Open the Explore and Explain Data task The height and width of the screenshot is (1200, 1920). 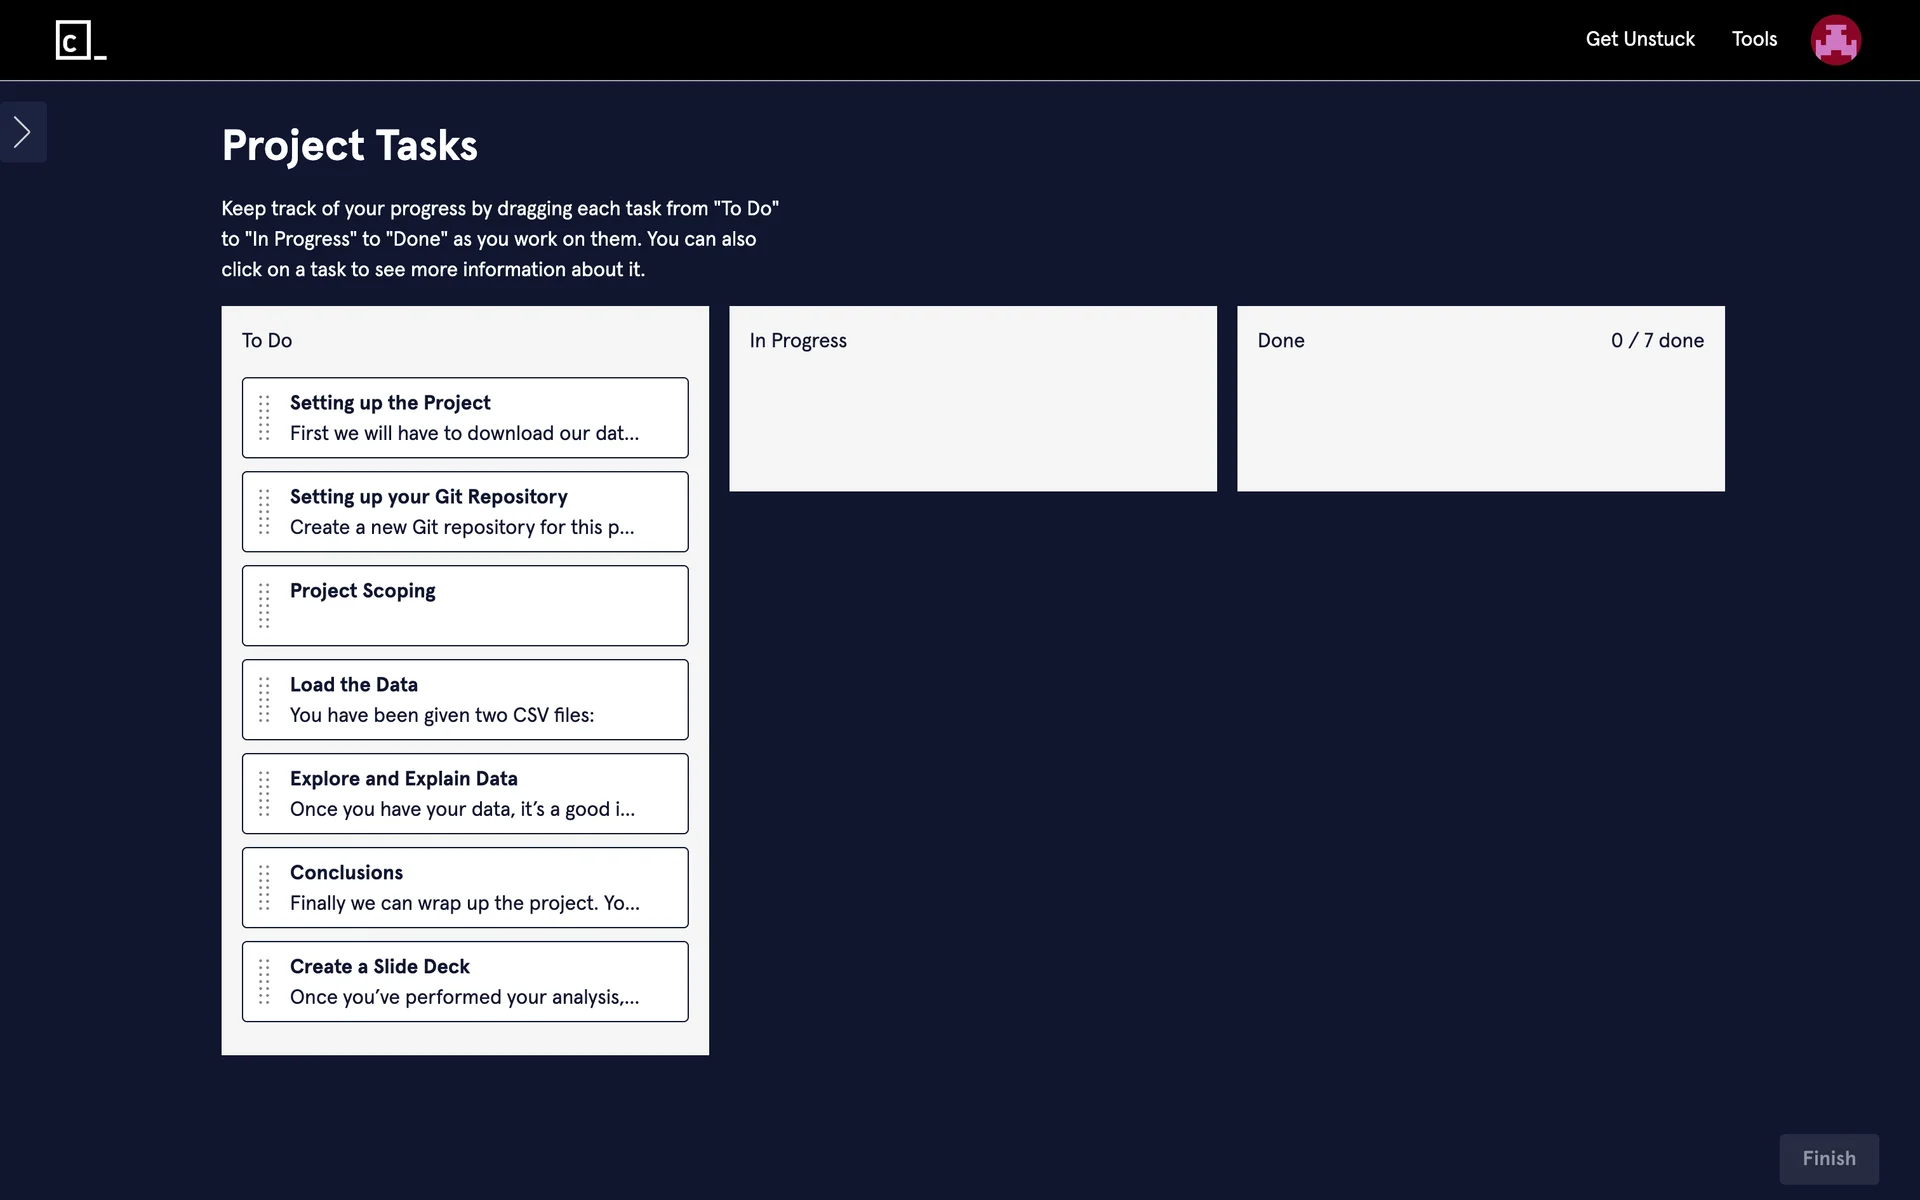pyautogui.click(x=480, y=794)
